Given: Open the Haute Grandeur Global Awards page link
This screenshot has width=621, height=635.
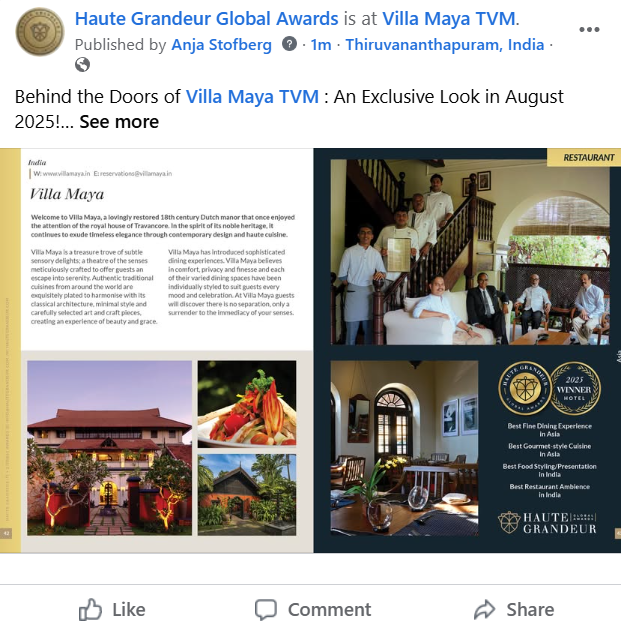Looking at the screenshot, I should pos(207,19).
